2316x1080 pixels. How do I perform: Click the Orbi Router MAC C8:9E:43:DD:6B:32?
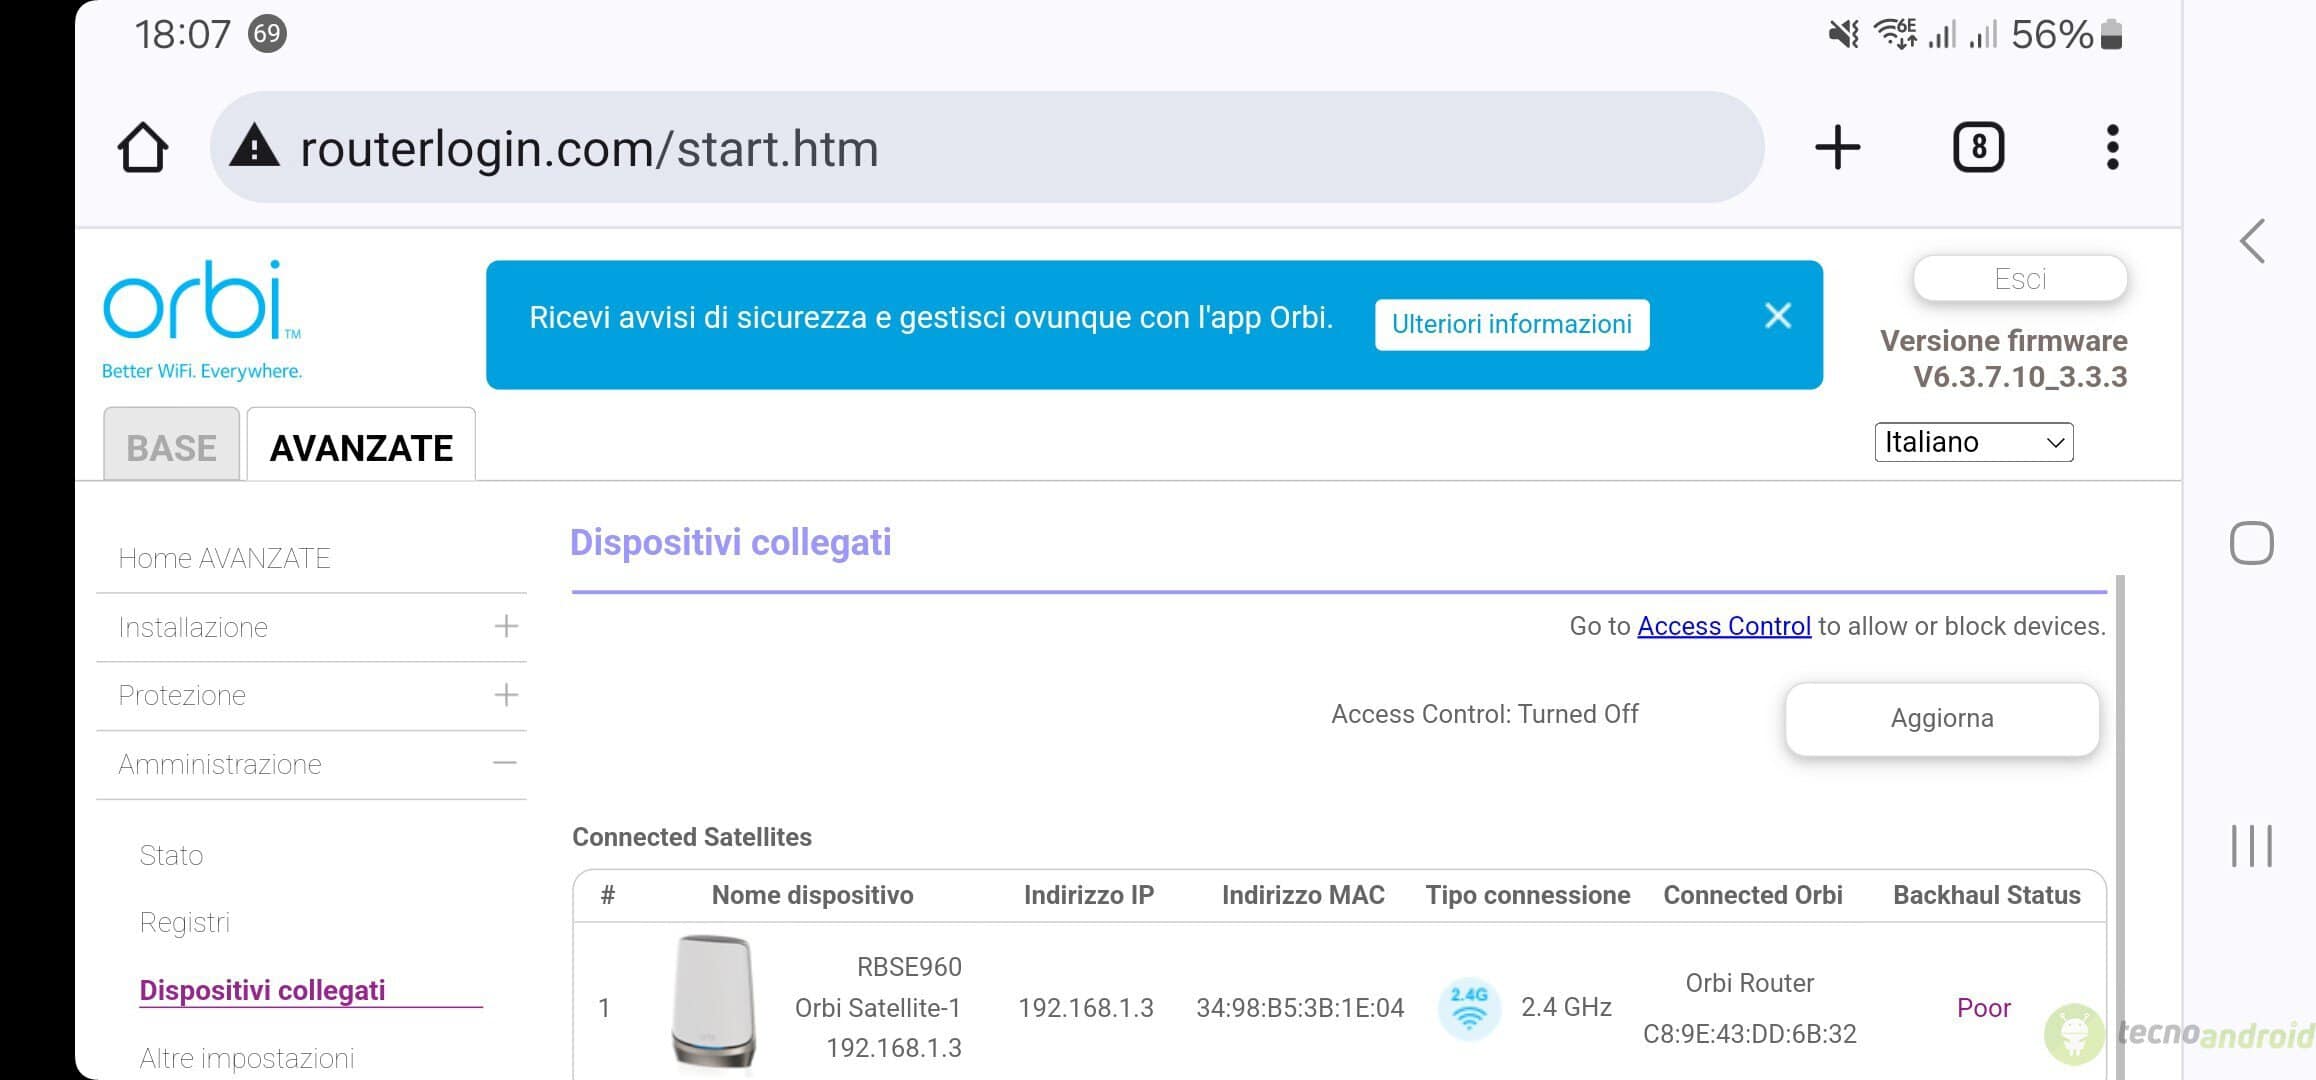(x=1749, y=1034)
